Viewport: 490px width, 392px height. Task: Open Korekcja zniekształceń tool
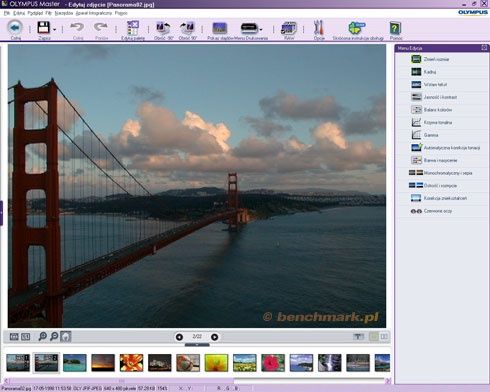442,198
